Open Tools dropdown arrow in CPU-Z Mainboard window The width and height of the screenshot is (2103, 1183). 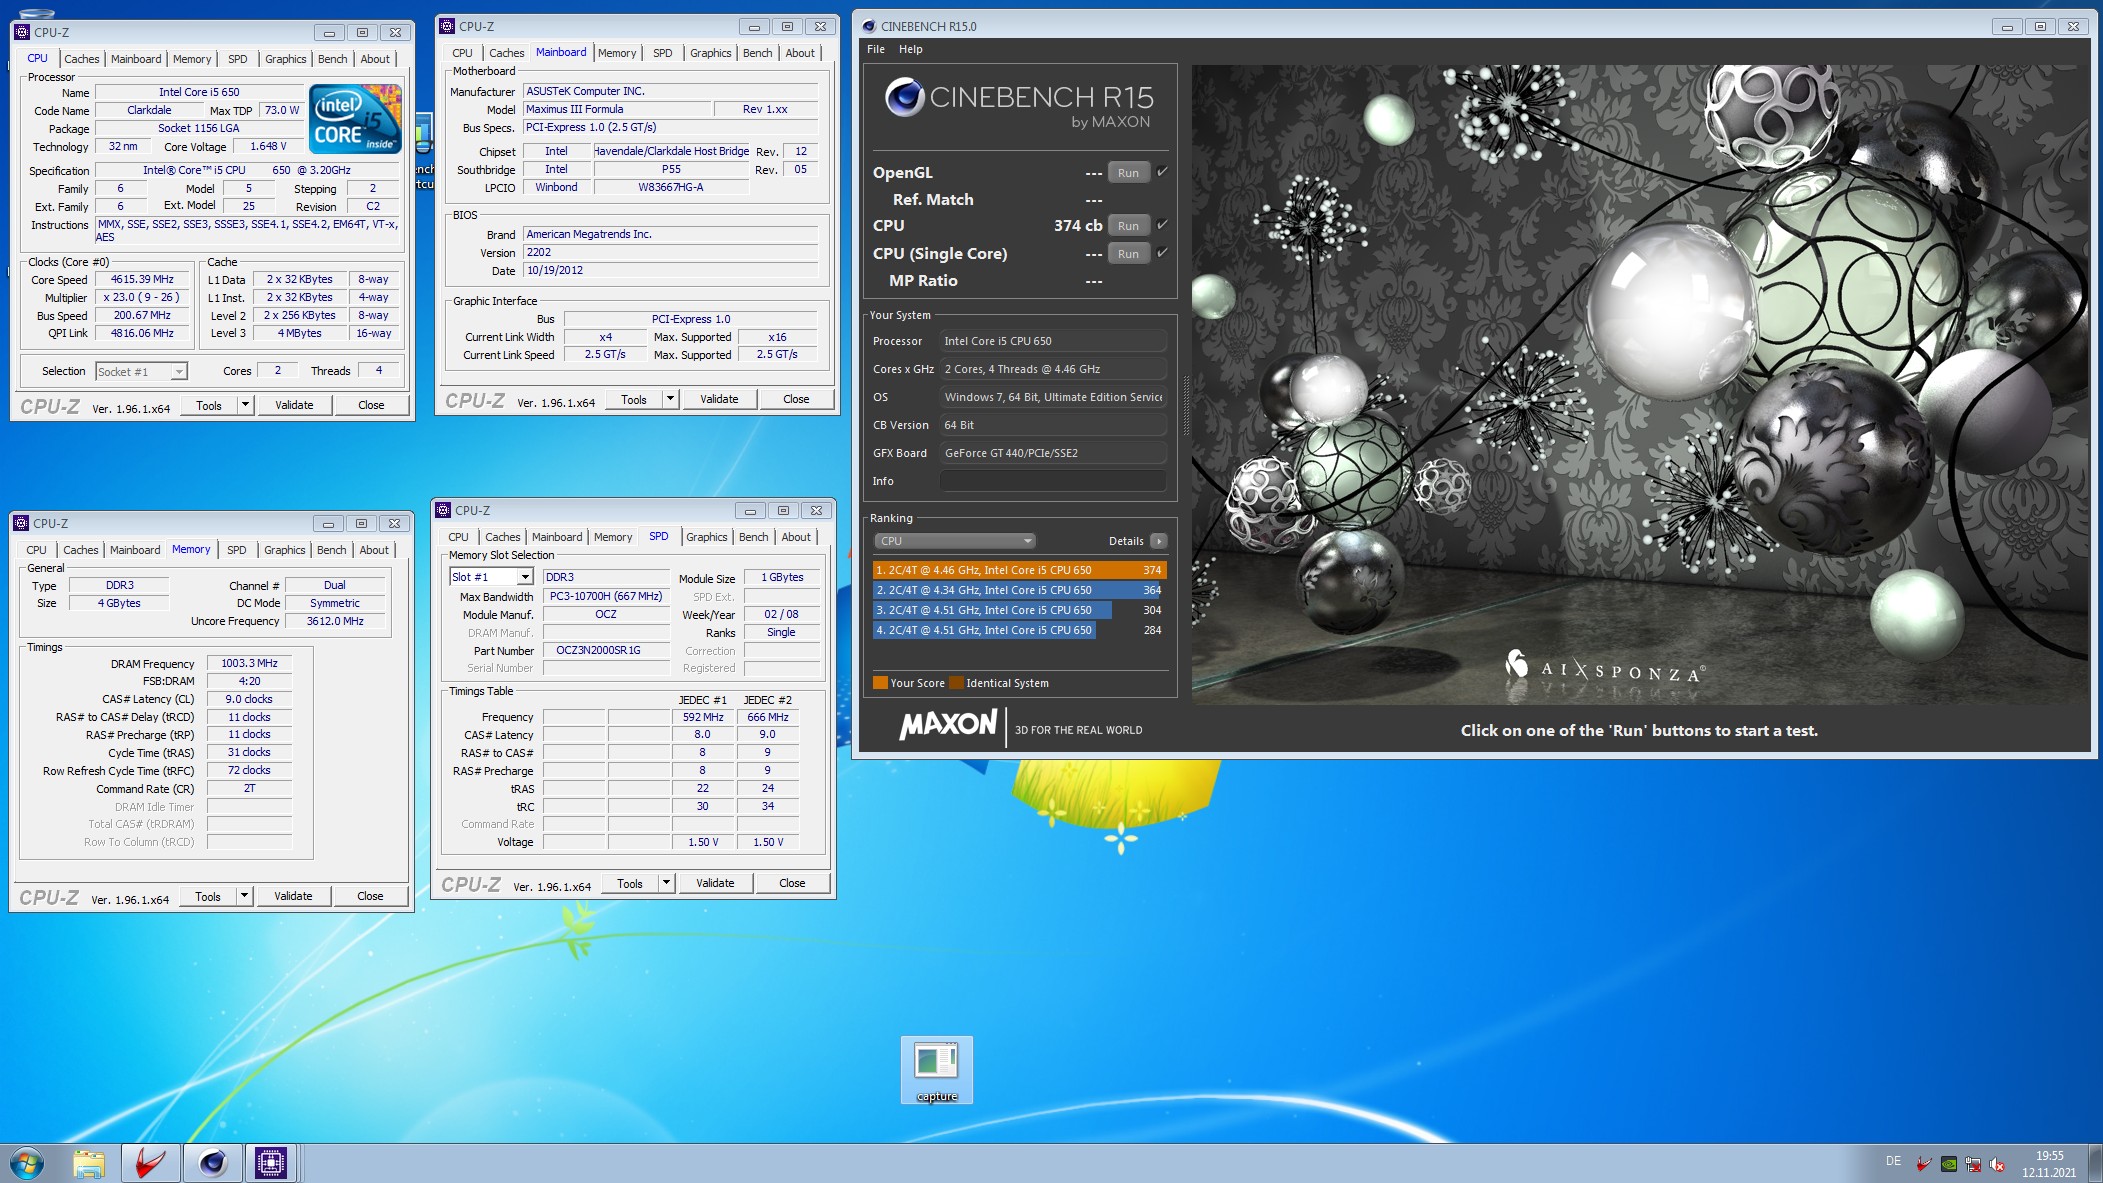(670, 399)
